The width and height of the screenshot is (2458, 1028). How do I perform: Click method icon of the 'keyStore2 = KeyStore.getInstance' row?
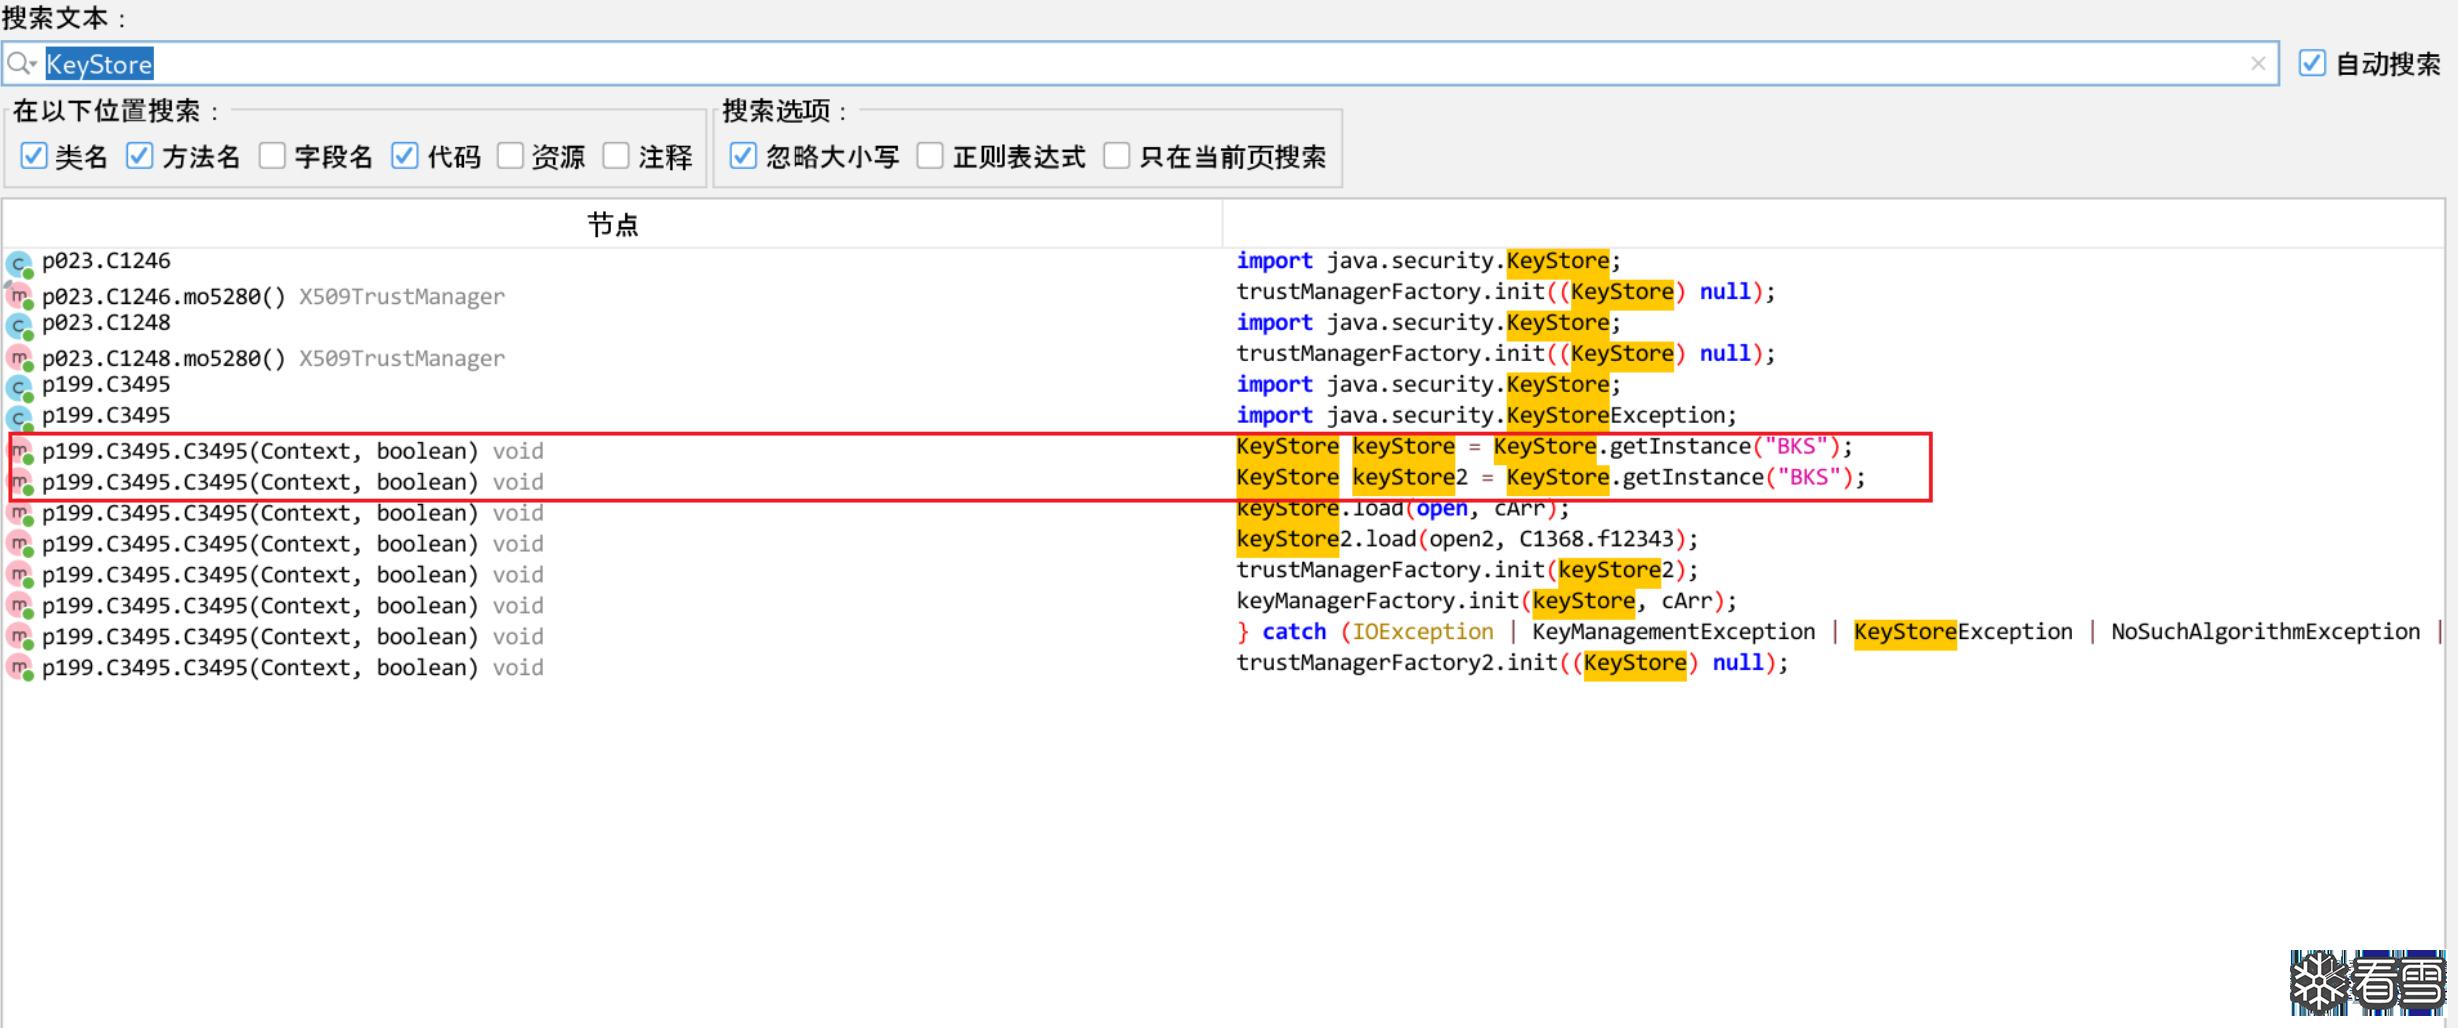[x=19, y=482]
